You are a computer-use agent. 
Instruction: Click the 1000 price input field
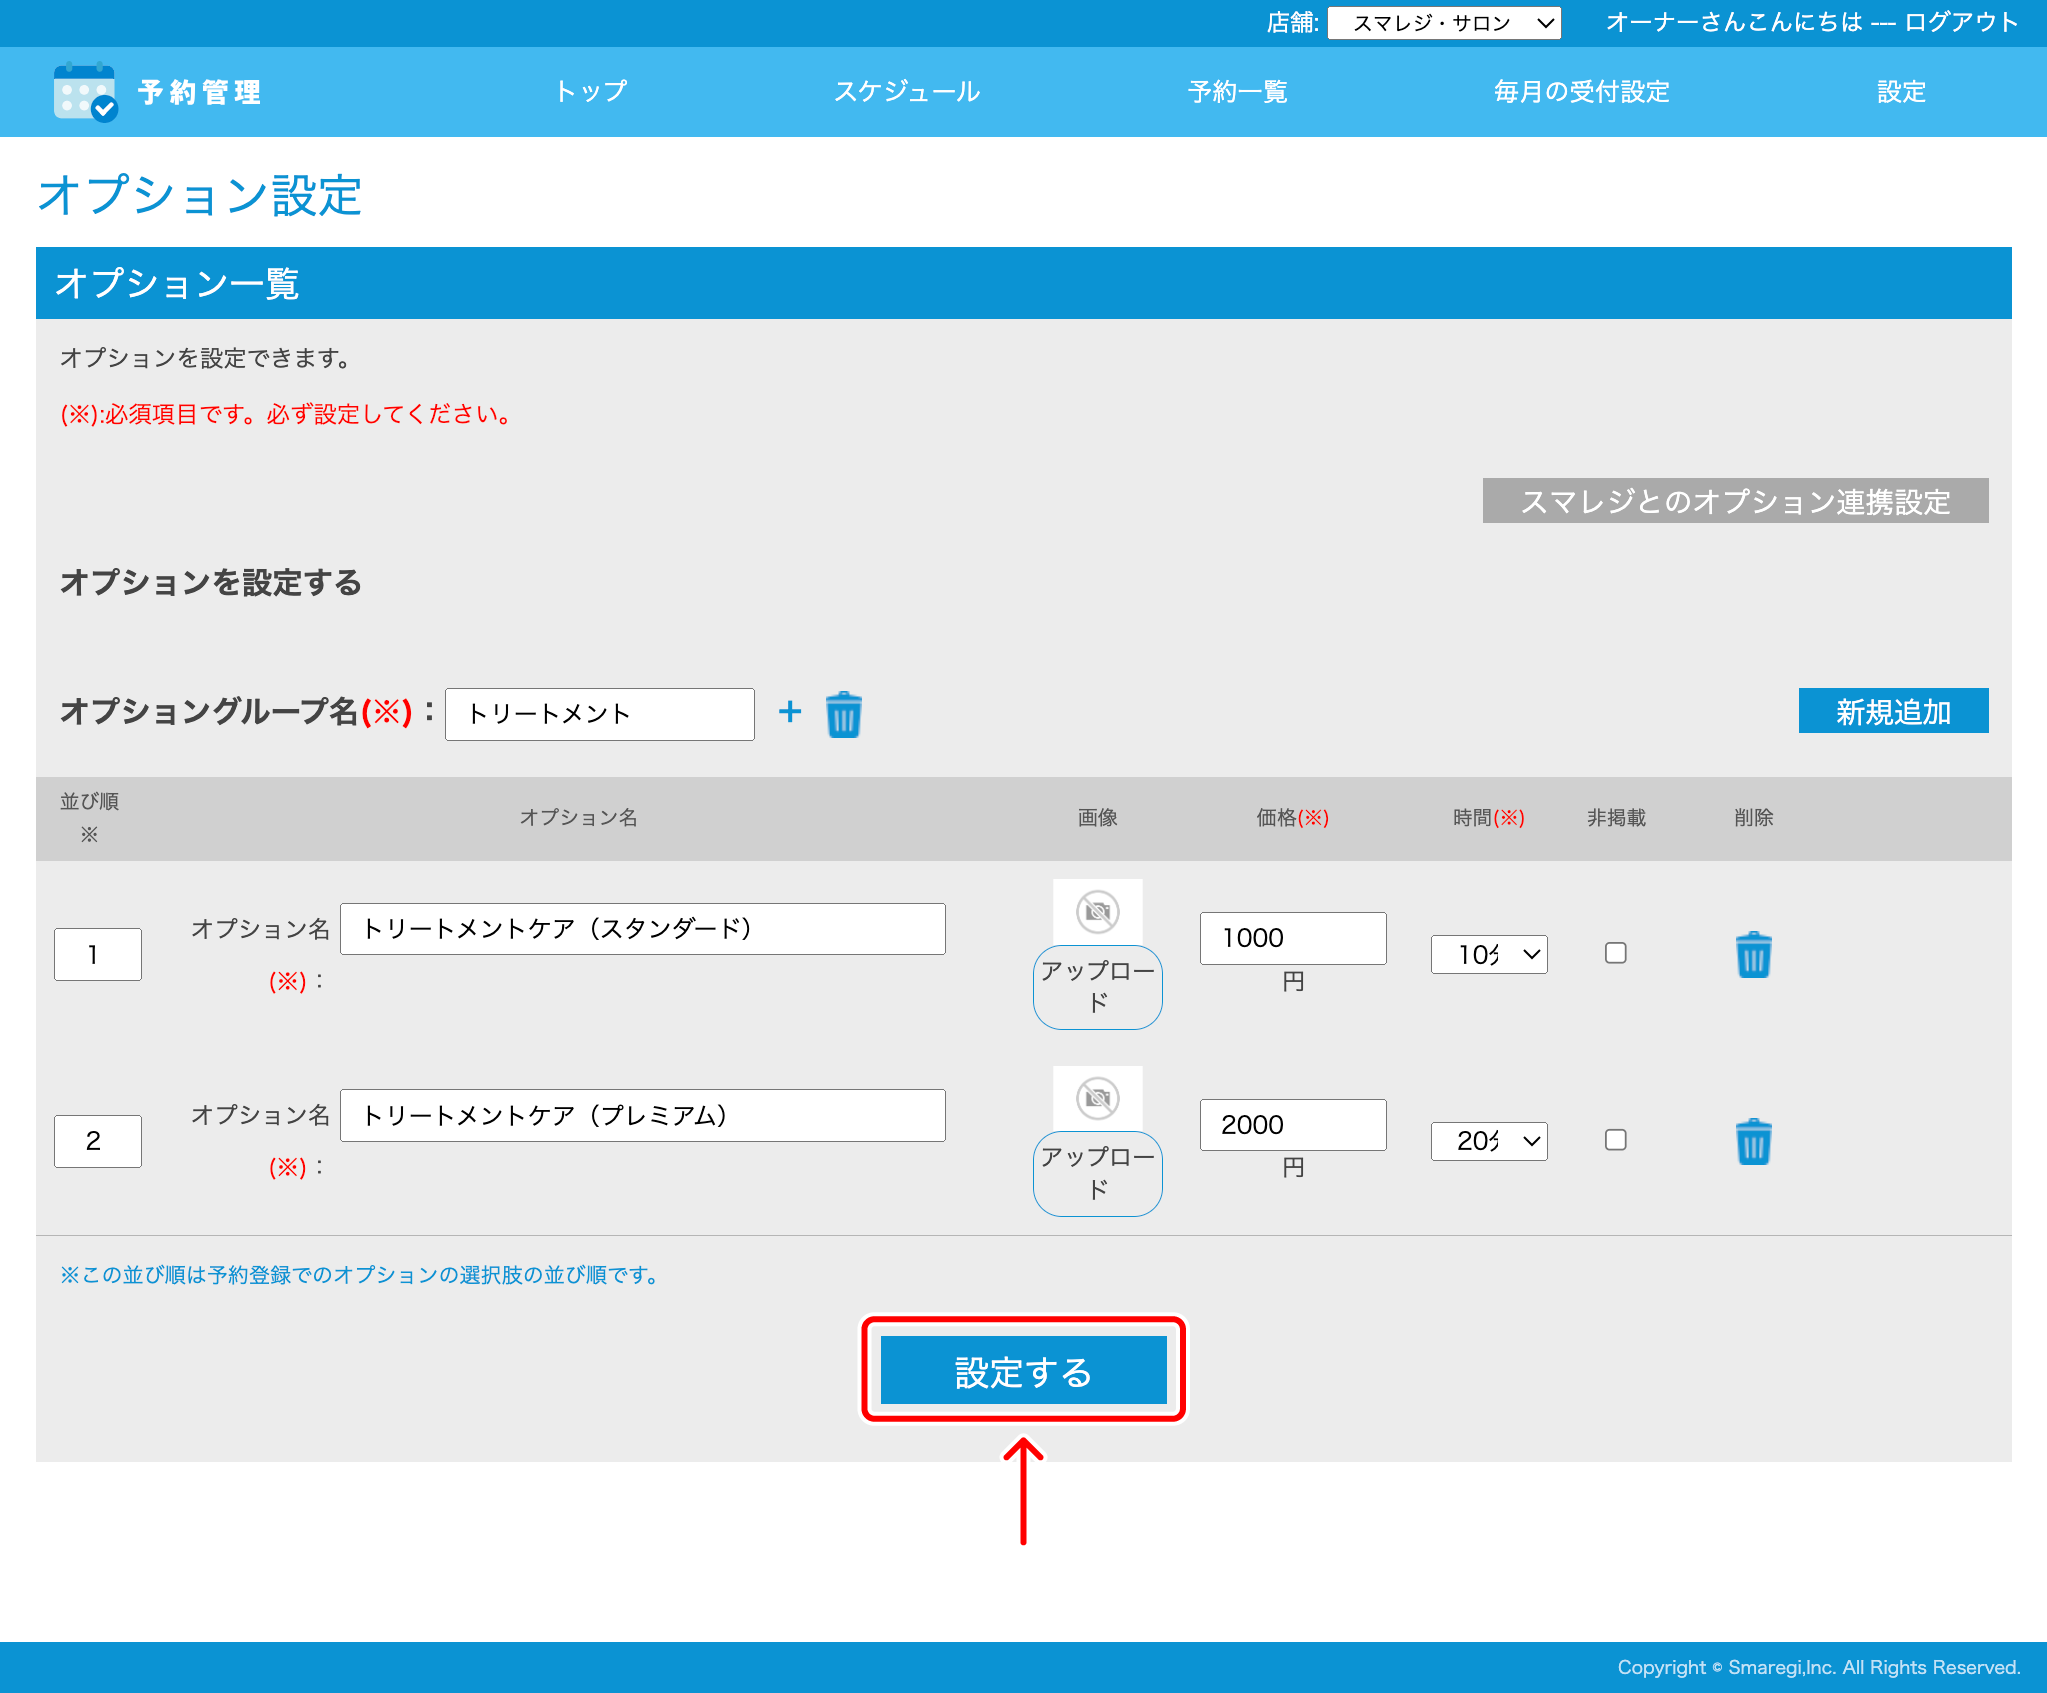(1292, 938)
